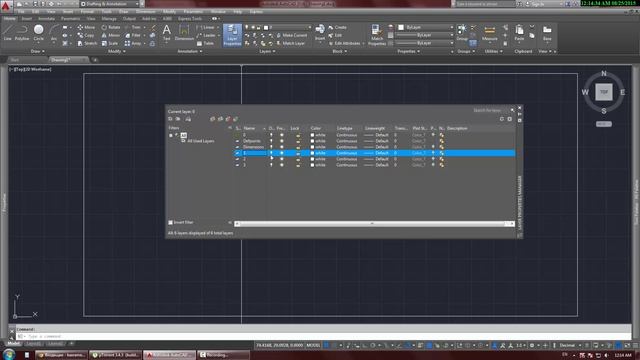The width and height of the screenshot is (640, 360).
Task: Activate the Stretch tool
Action: [x=87, y=43]
